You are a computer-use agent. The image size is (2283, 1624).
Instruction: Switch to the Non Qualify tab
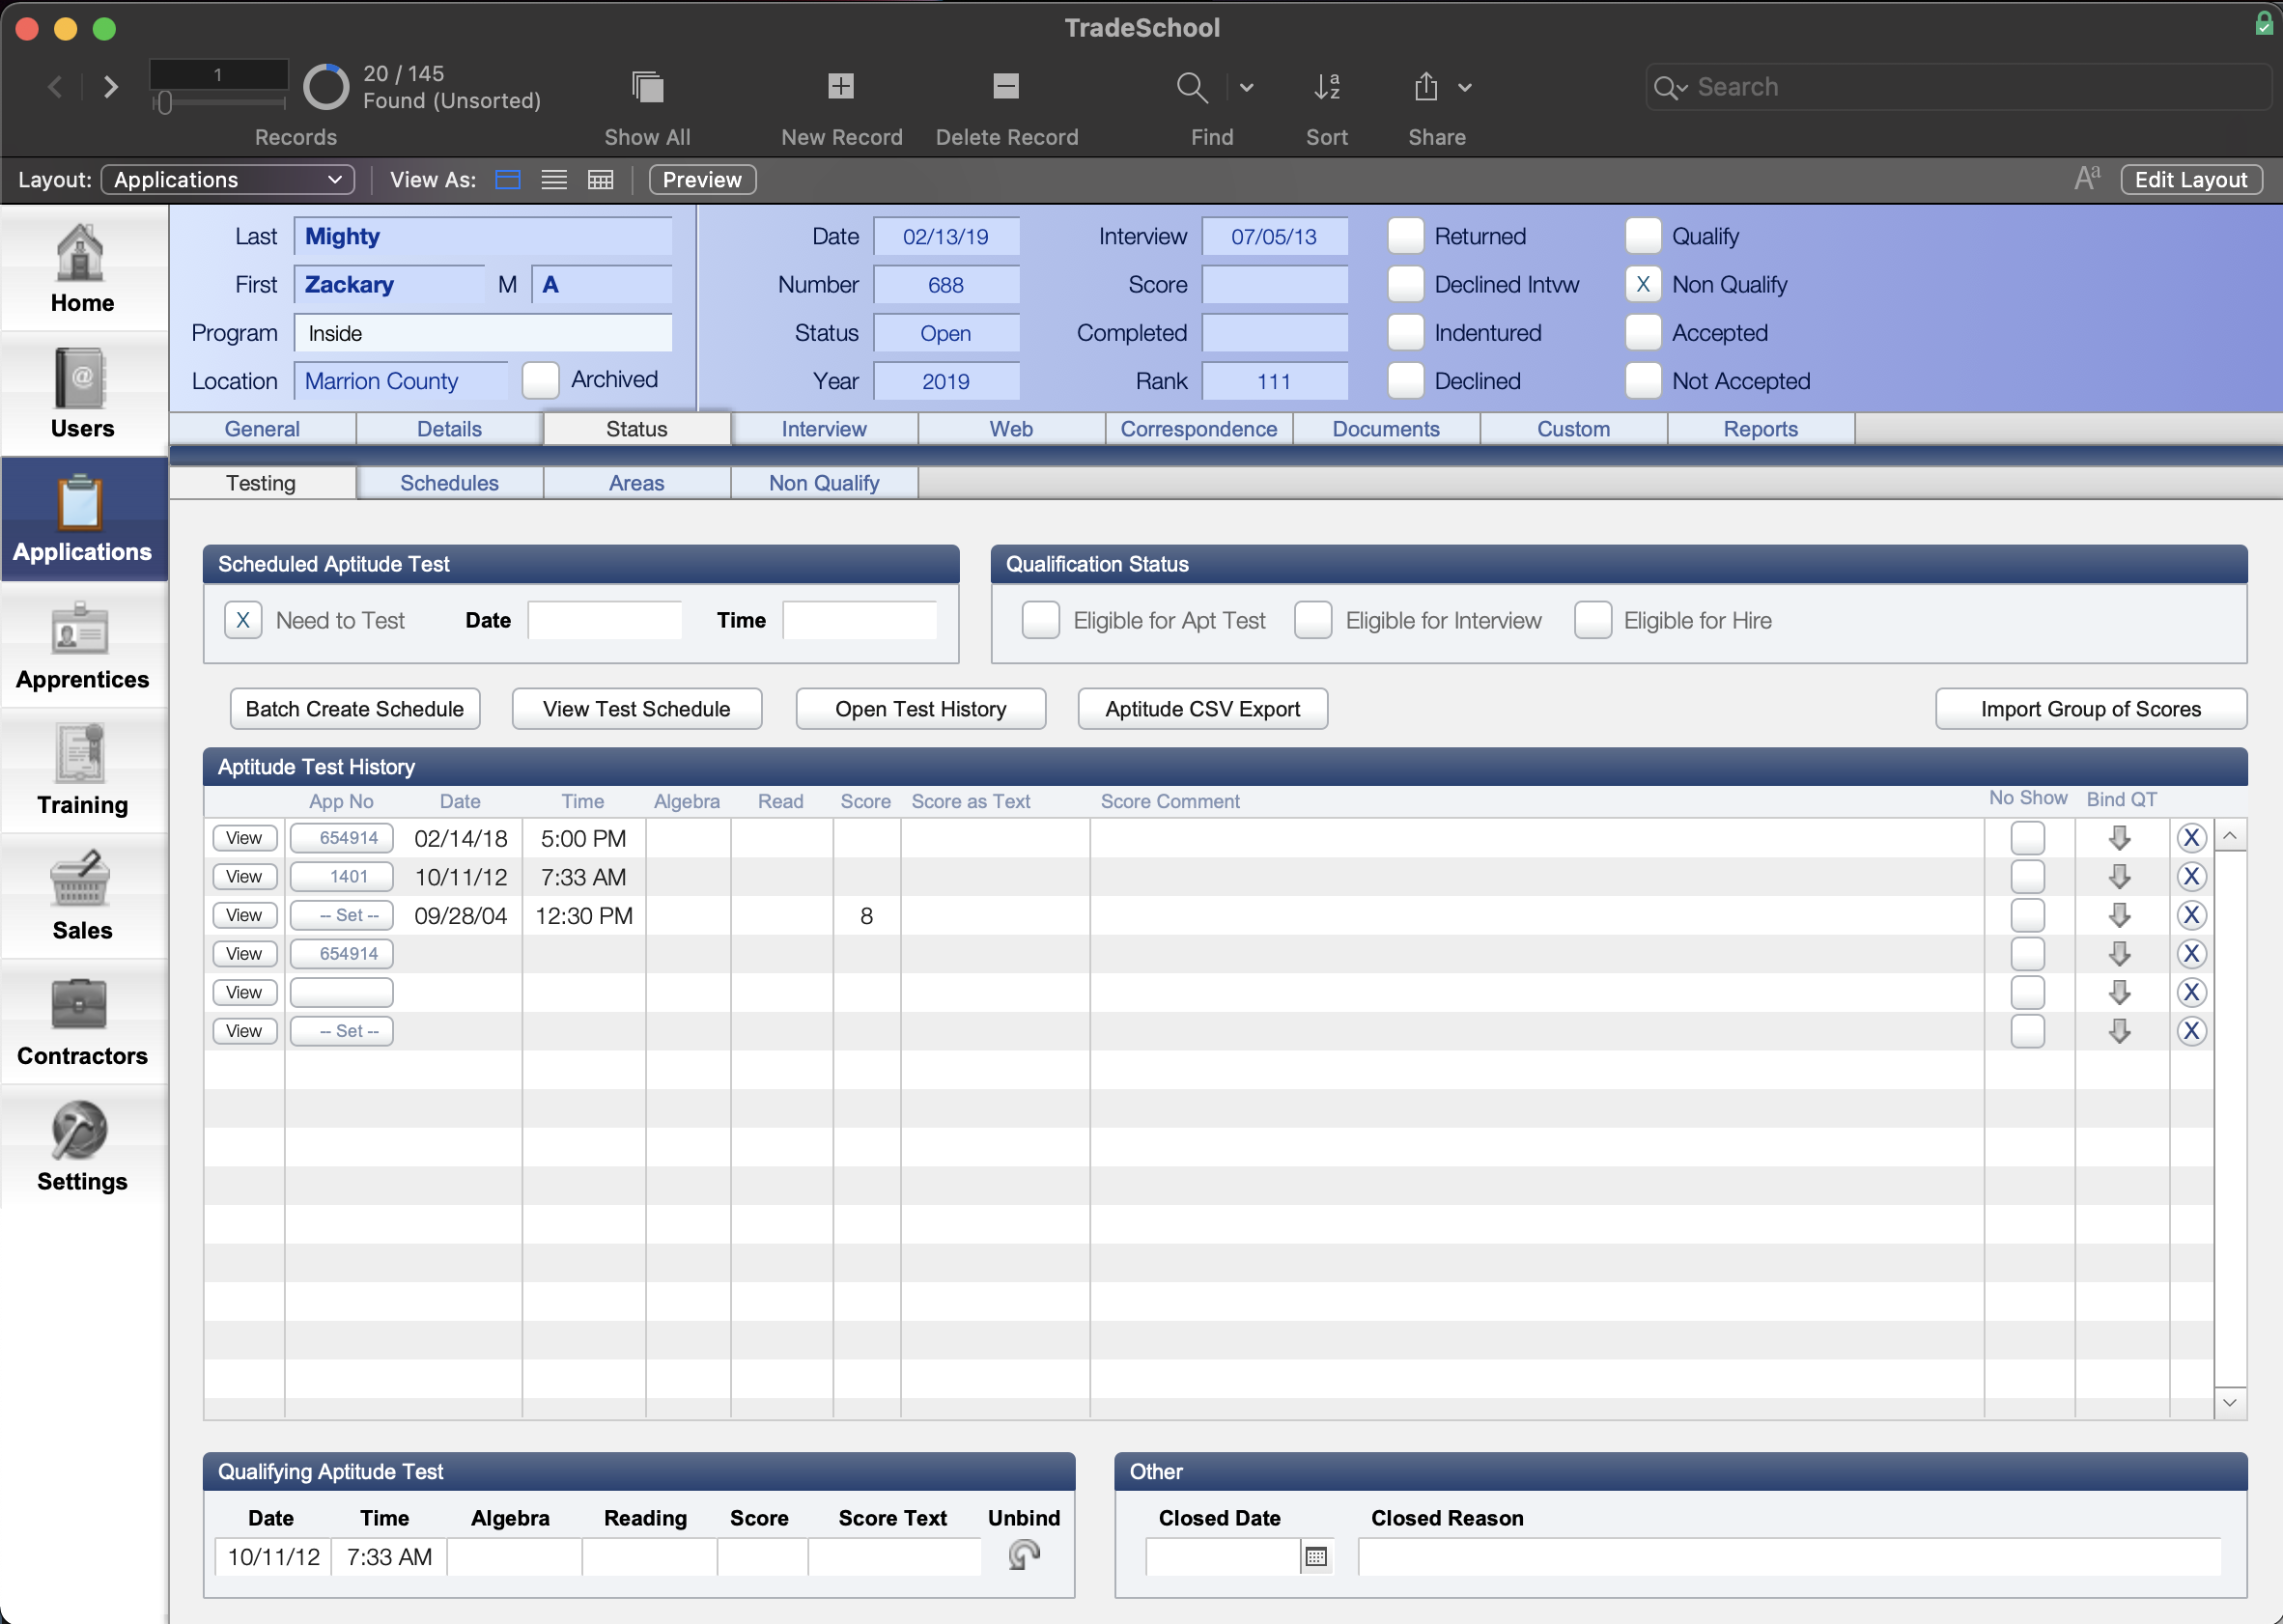[823, 484]
